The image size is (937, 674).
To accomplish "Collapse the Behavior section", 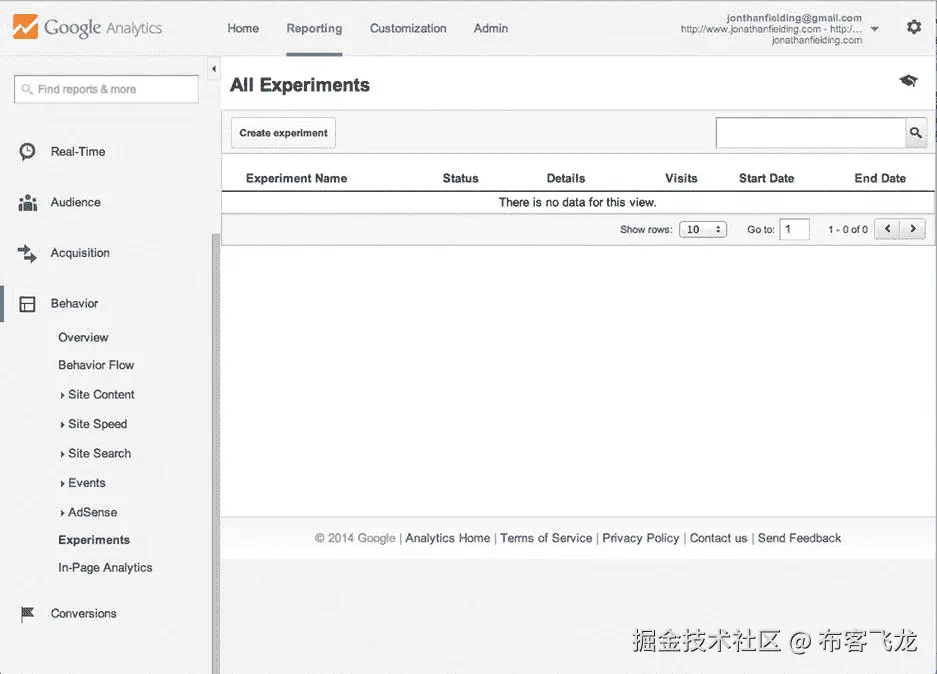I will [x=74, y=304].
